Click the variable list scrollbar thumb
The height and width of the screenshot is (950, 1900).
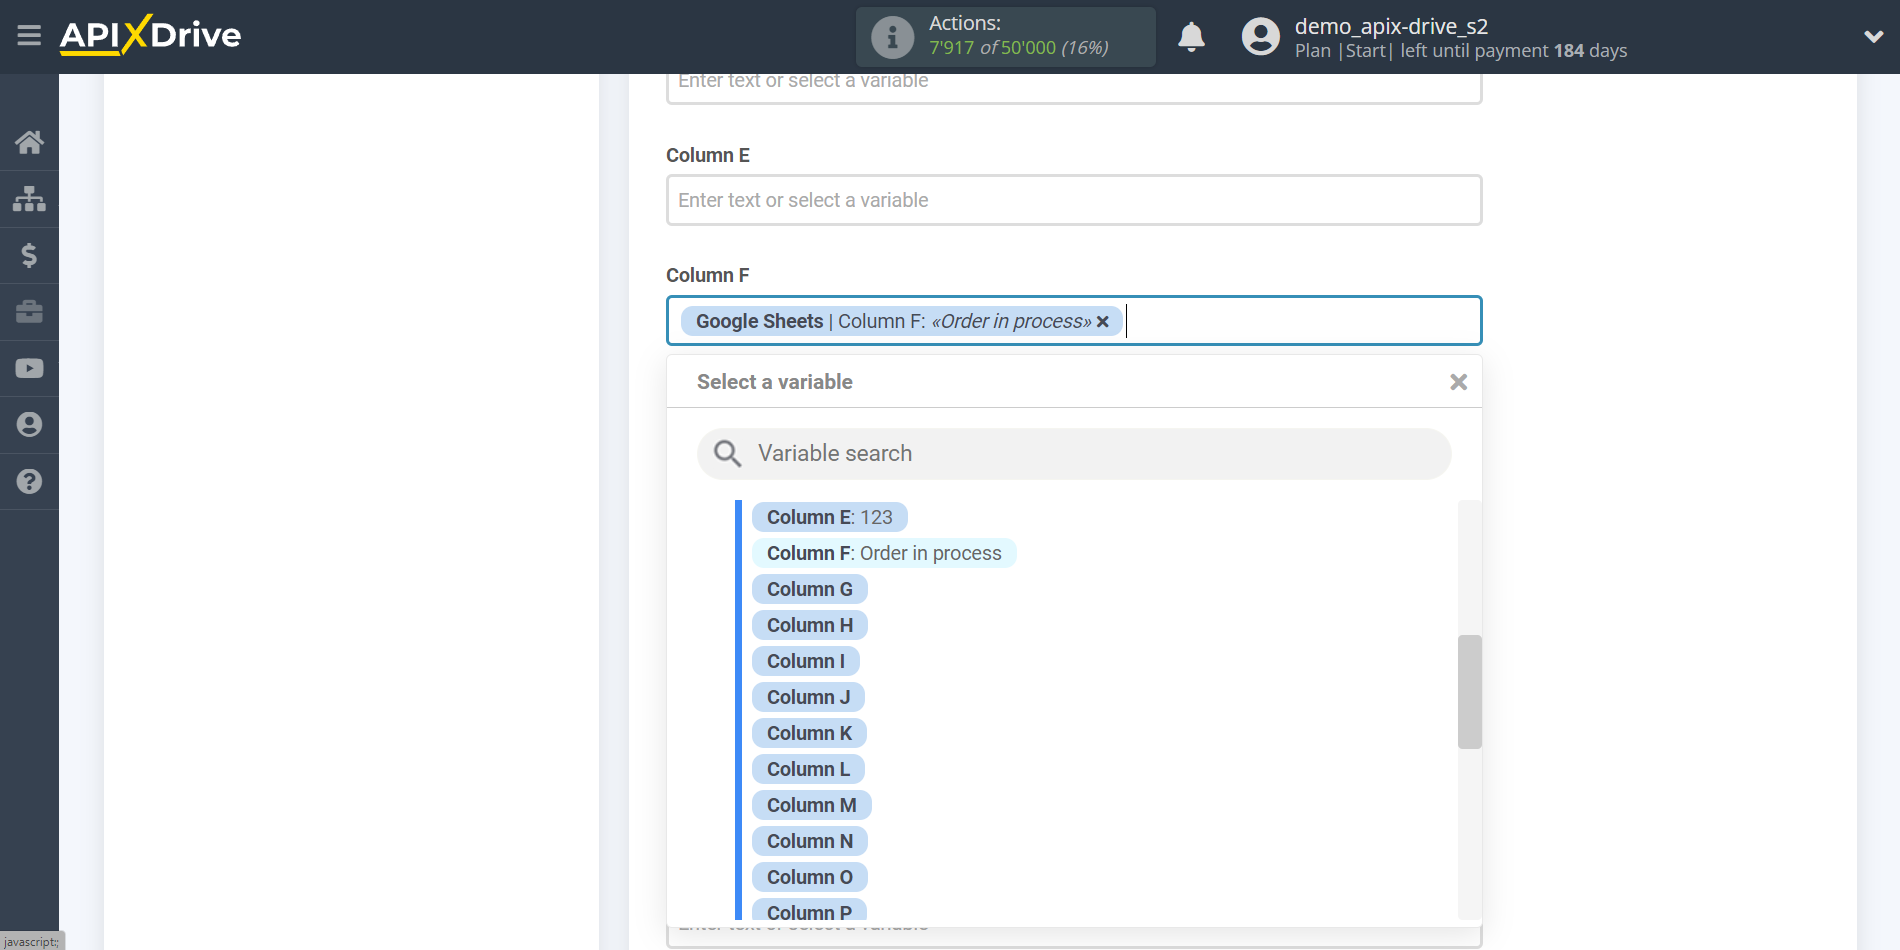(x=1469, y=692)
